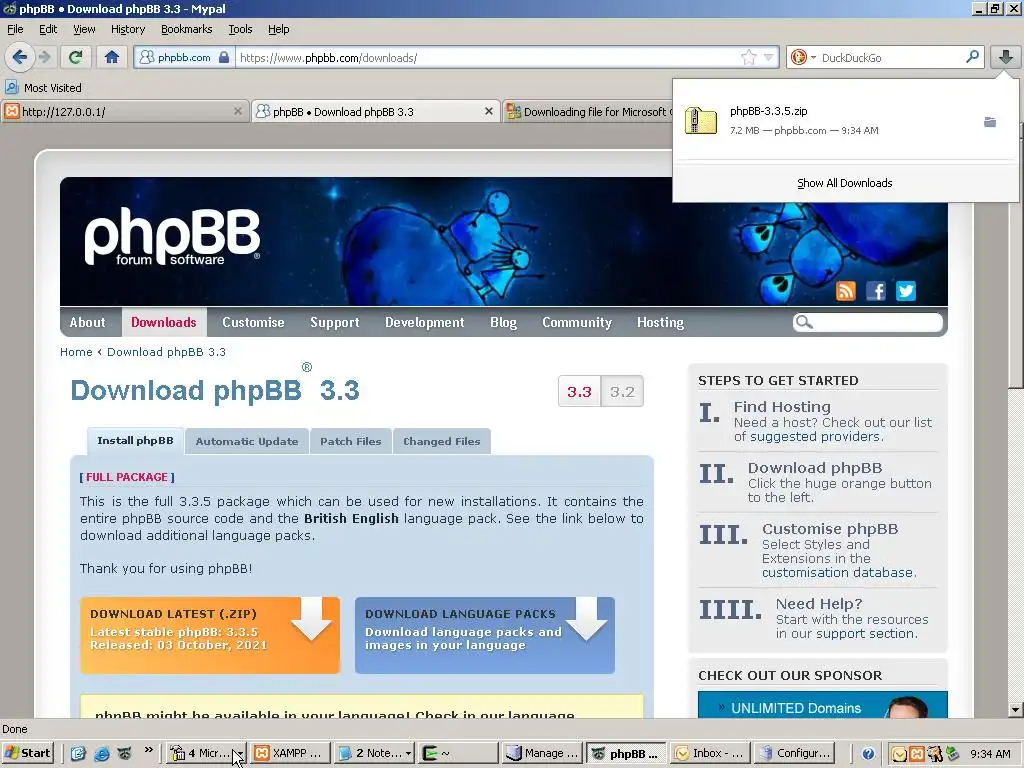Open the Blog nav item
Screen dimensions: 1024x768
tap(503, 322)
